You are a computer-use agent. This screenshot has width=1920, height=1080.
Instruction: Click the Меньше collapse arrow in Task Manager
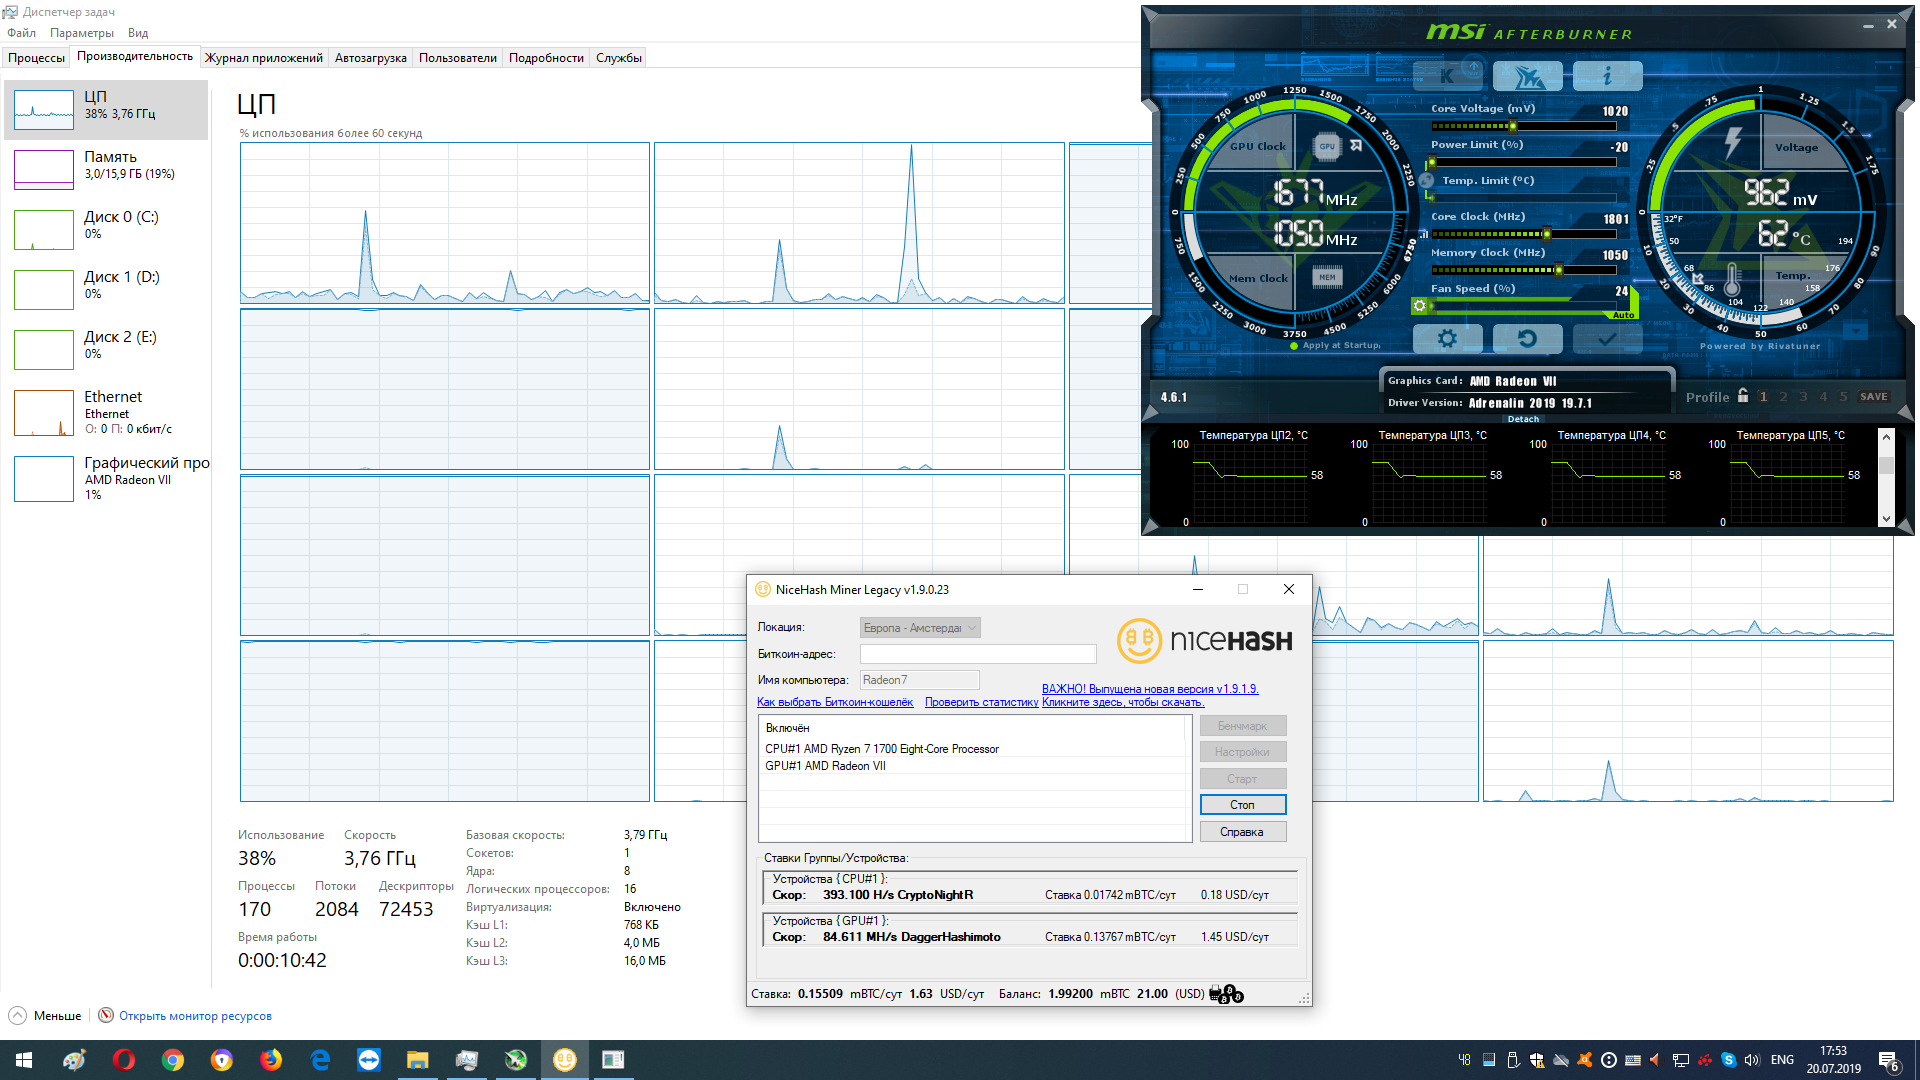tap(18, 1016)
